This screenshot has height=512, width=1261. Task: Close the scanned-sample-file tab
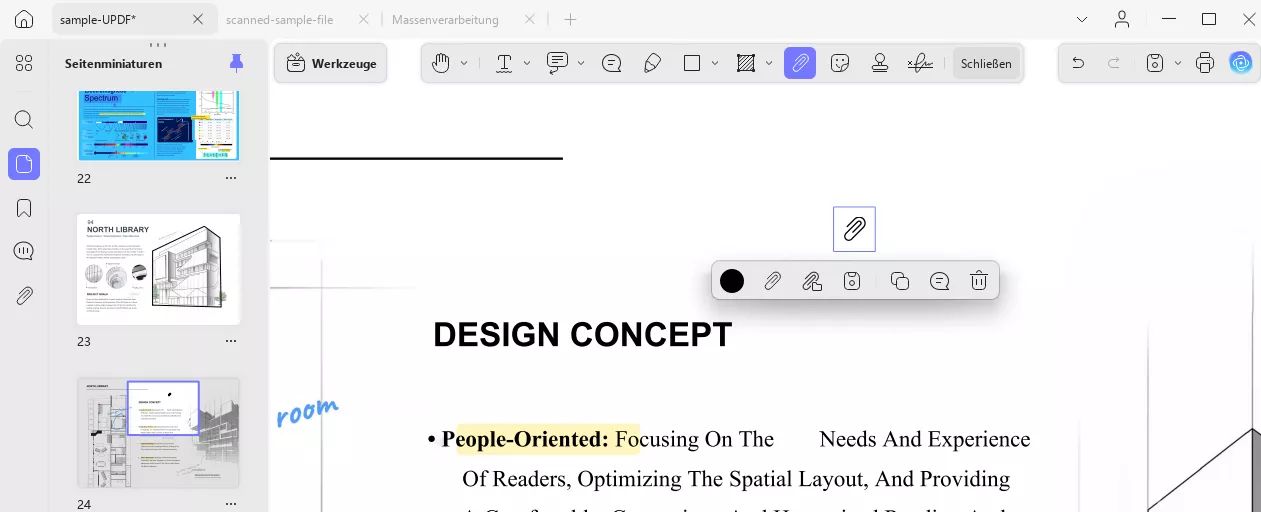363,19
